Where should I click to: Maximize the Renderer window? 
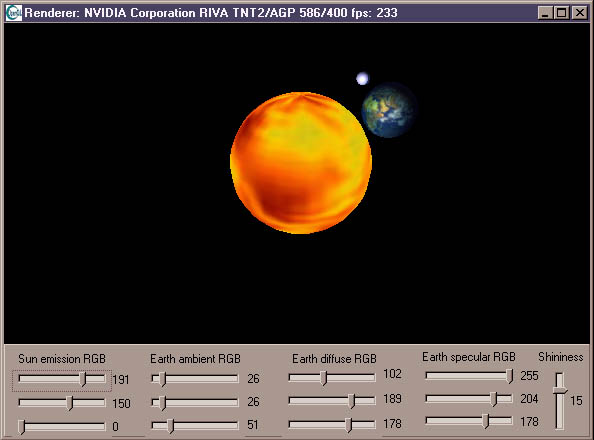[561, 13]
